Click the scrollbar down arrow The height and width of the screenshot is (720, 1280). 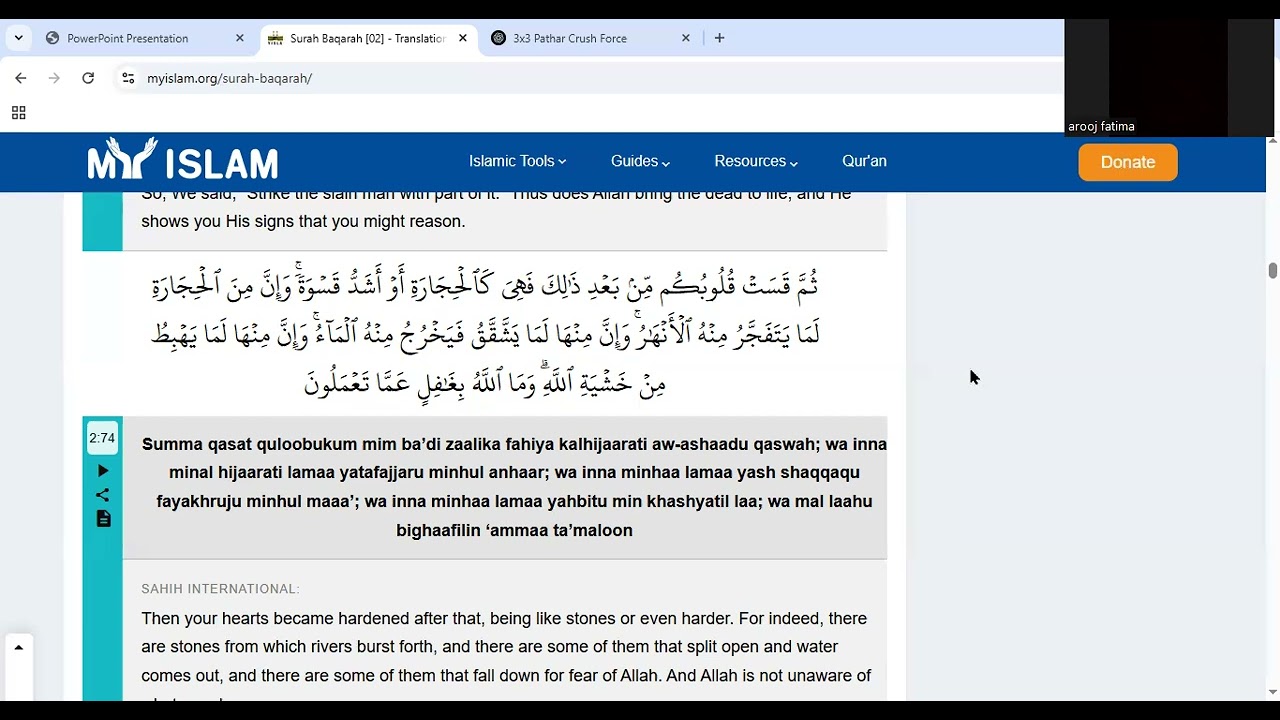click(1272, 692)
